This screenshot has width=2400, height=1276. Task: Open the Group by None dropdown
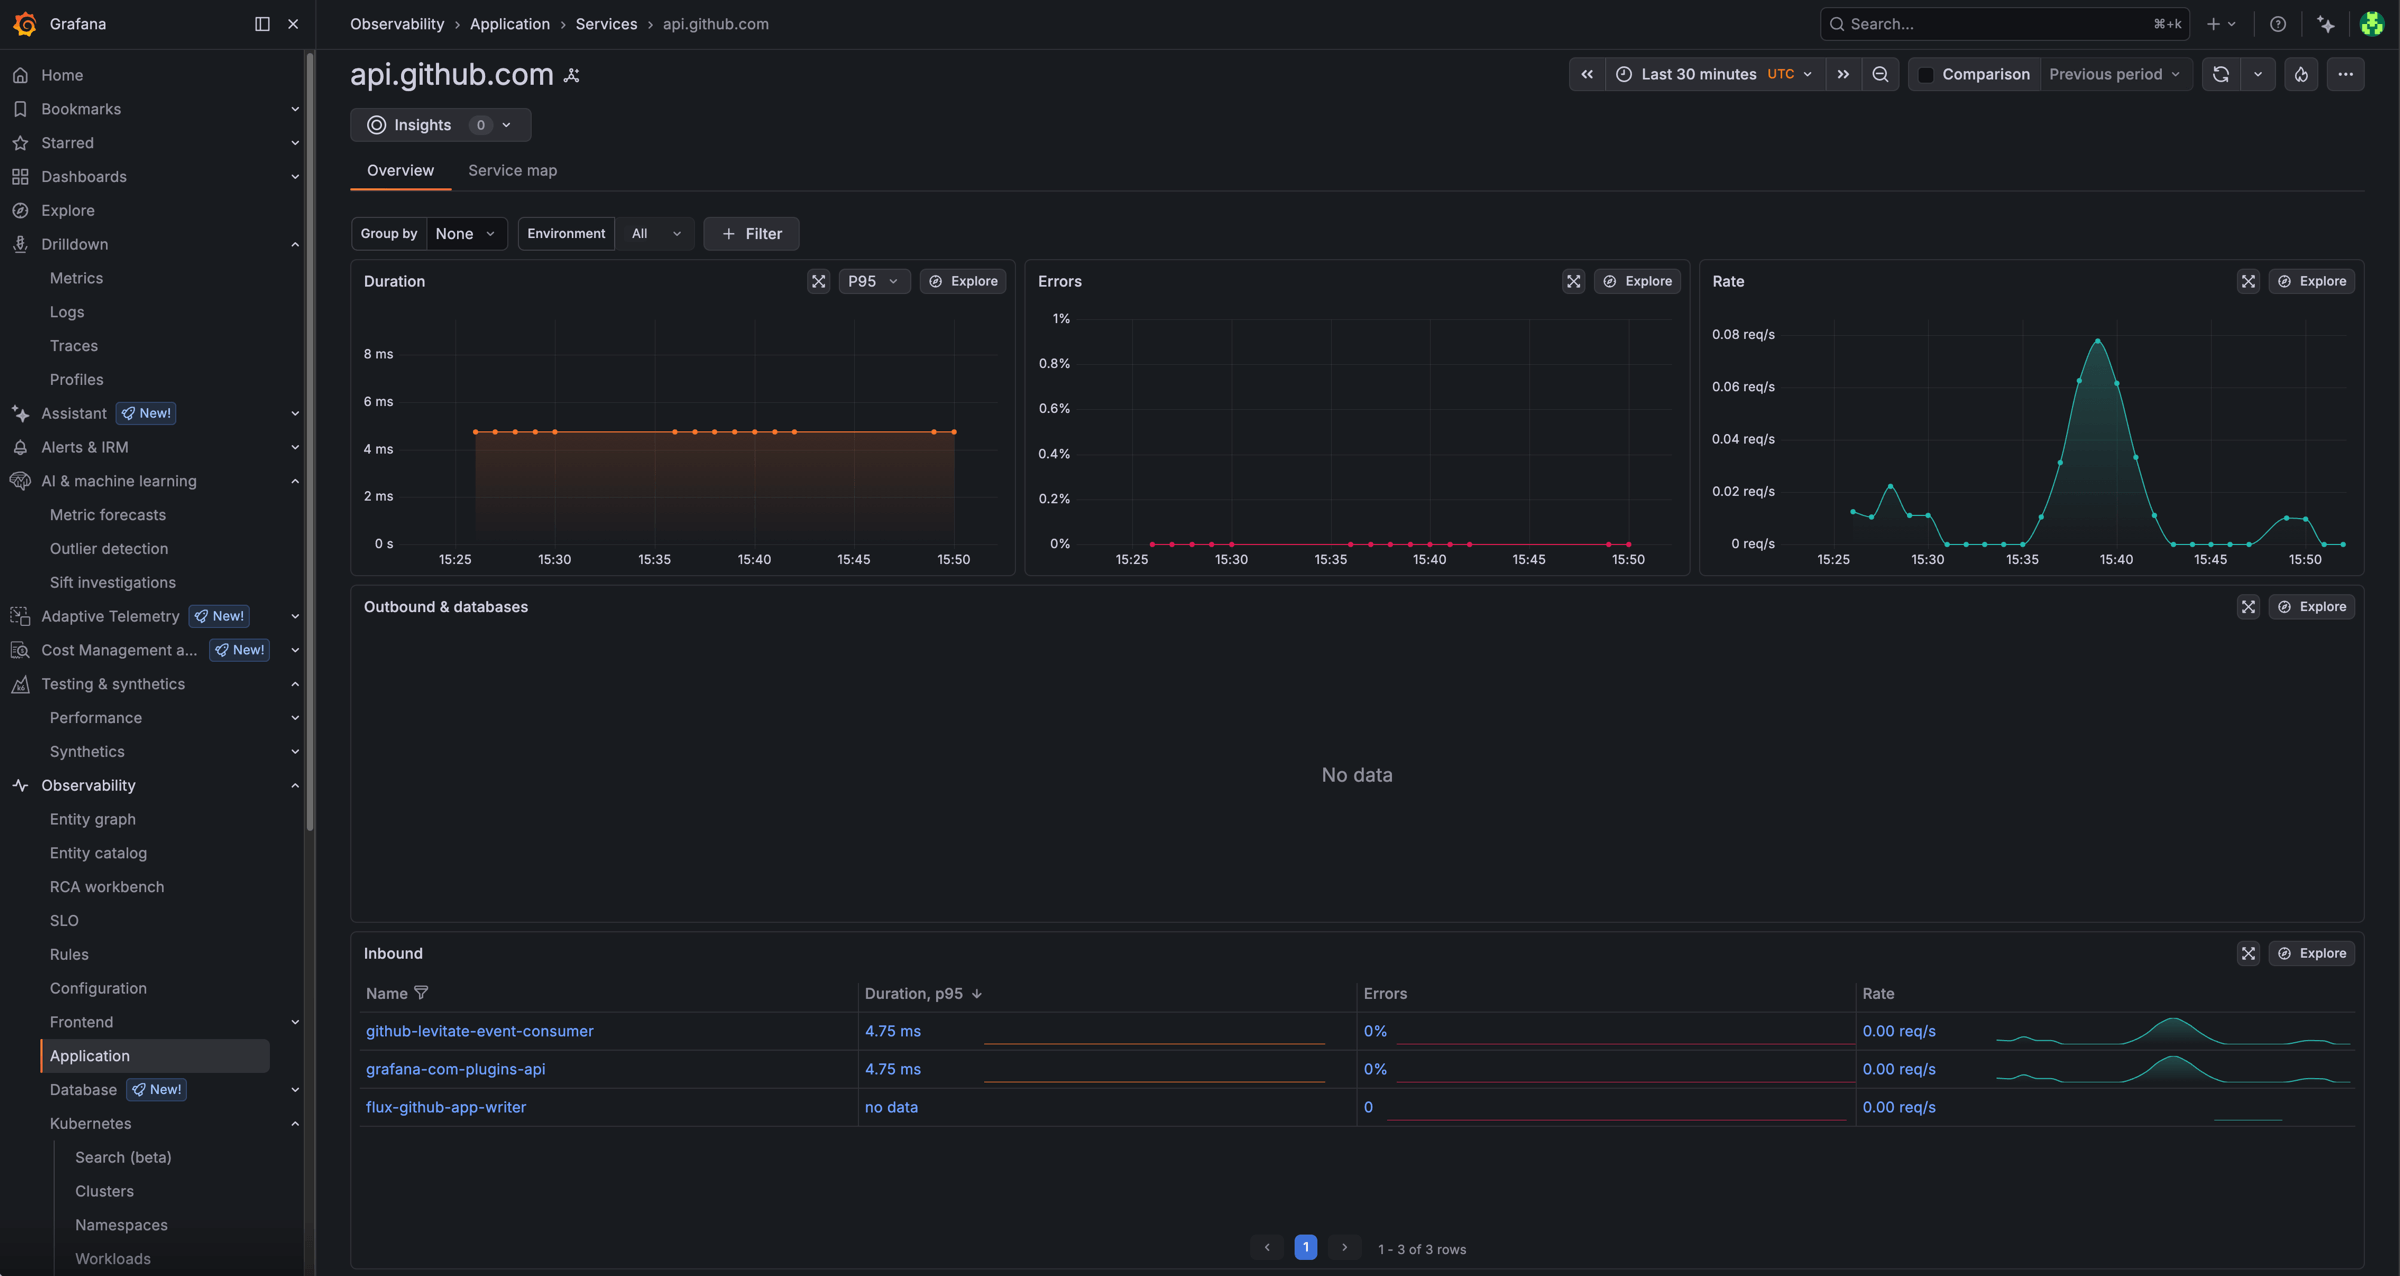coord(466,233)
